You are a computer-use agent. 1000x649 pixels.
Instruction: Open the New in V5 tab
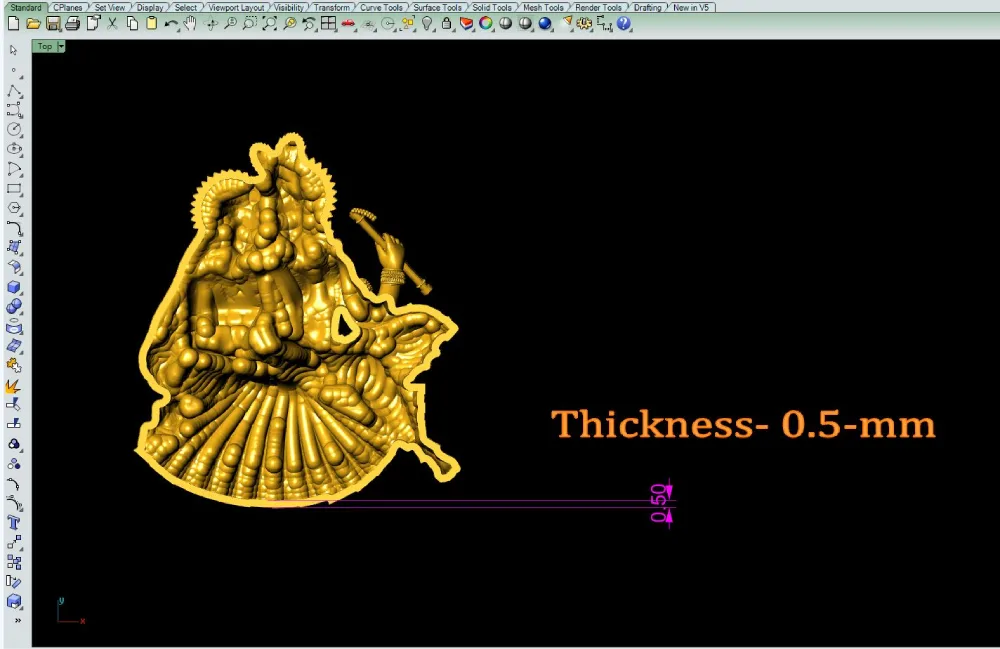pos(691,7)
